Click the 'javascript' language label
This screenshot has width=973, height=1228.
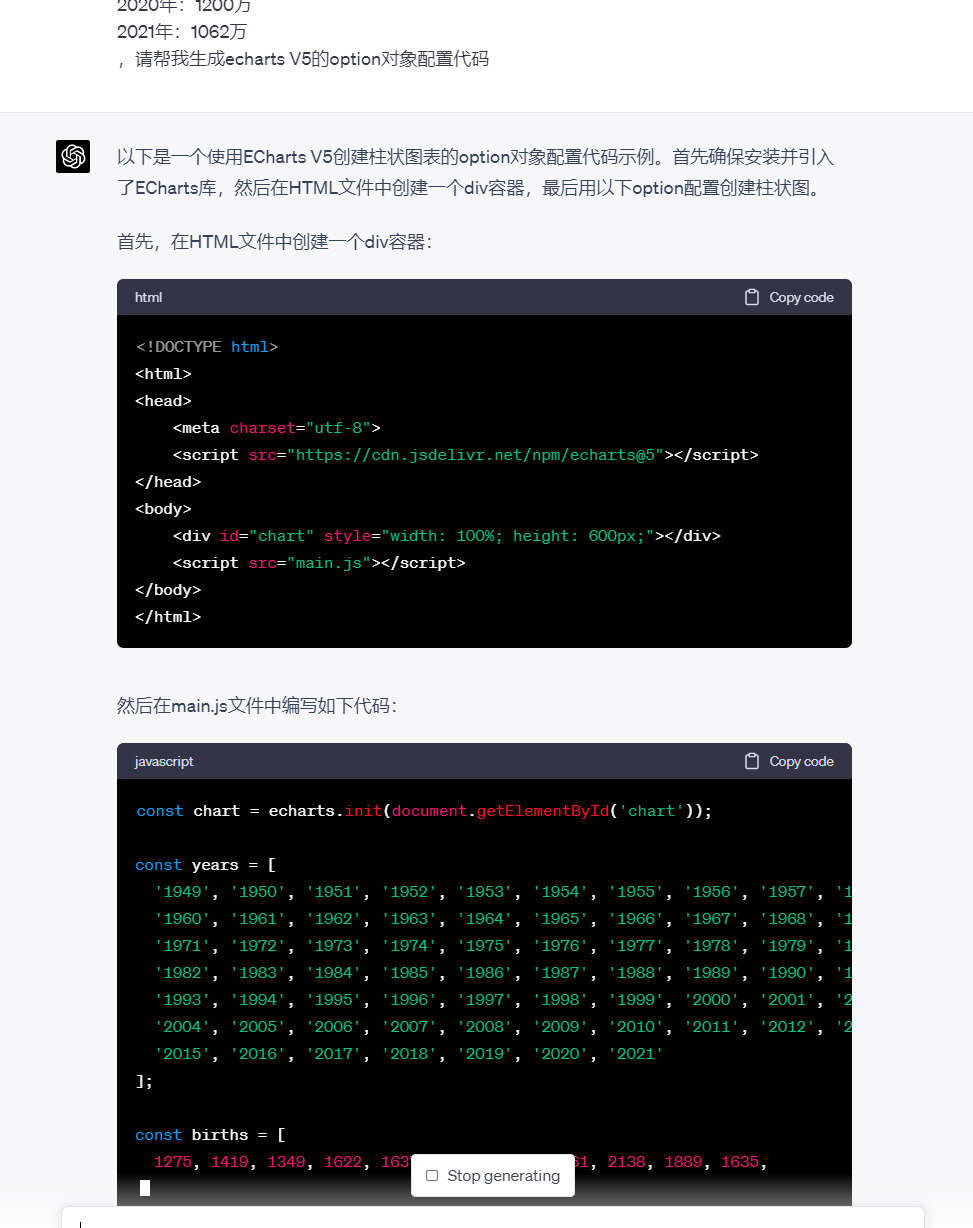pos(164,761)
